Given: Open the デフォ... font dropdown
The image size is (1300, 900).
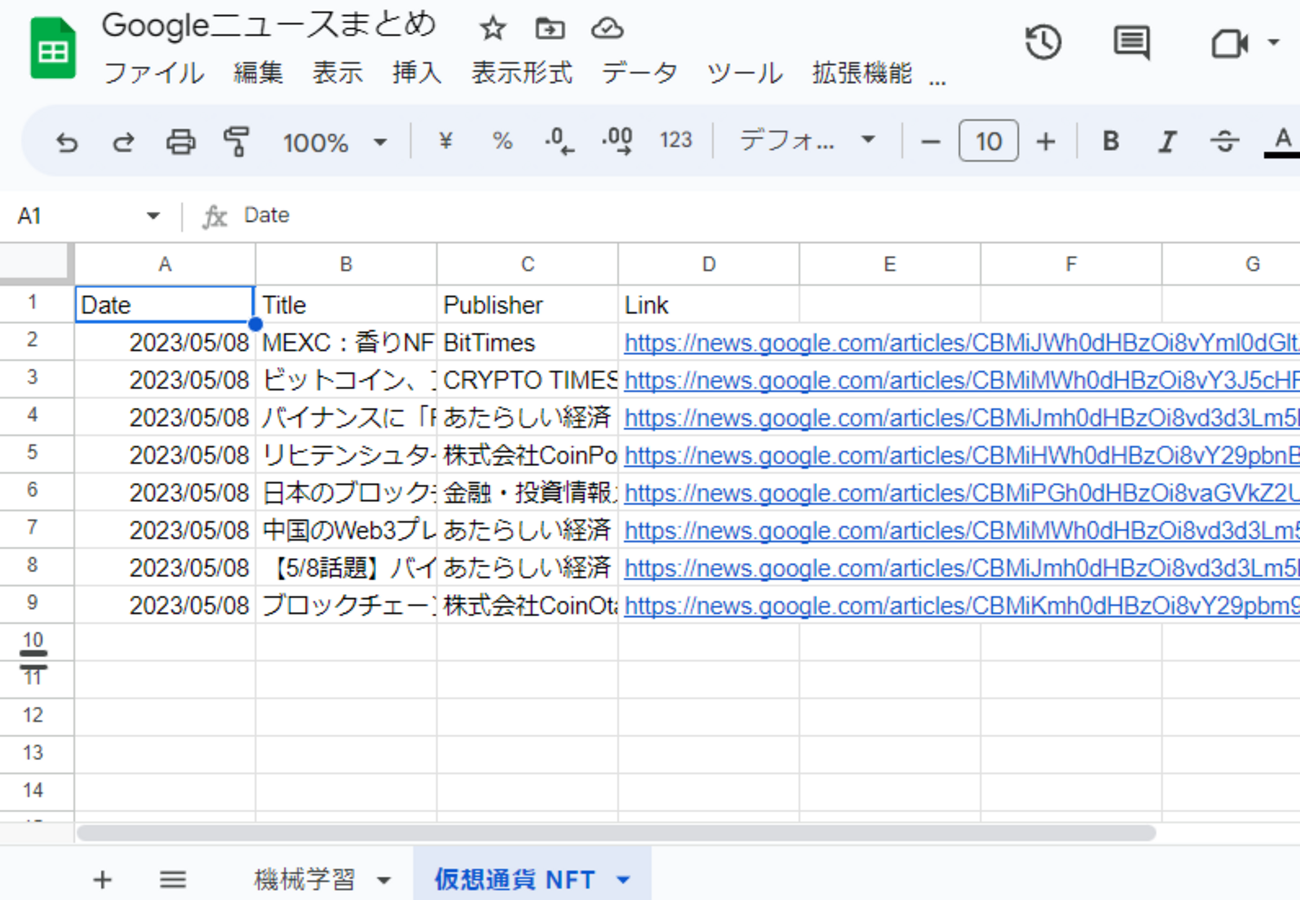Looking at the screenshot, I should click(x=806, y=141).
